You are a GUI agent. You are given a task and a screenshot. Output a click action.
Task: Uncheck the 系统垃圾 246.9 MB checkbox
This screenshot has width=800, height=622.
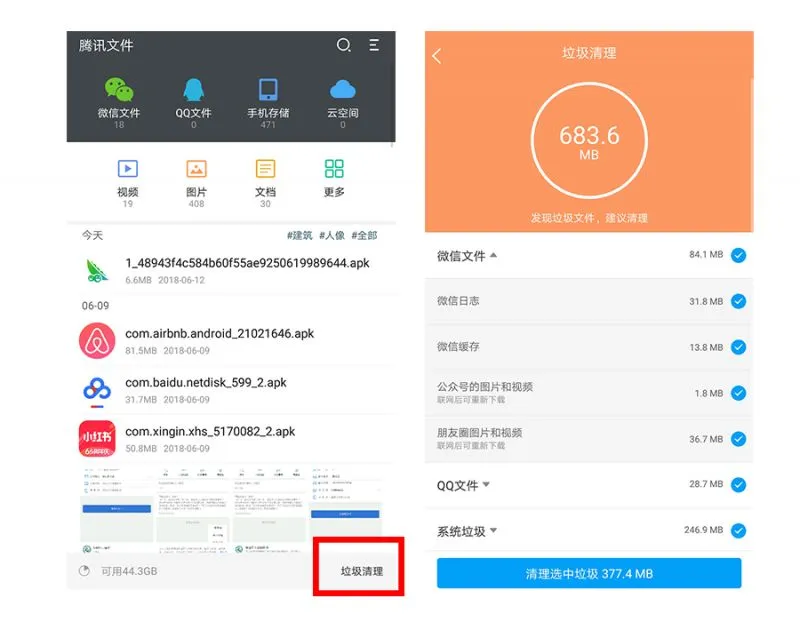[x=738, y=531]
